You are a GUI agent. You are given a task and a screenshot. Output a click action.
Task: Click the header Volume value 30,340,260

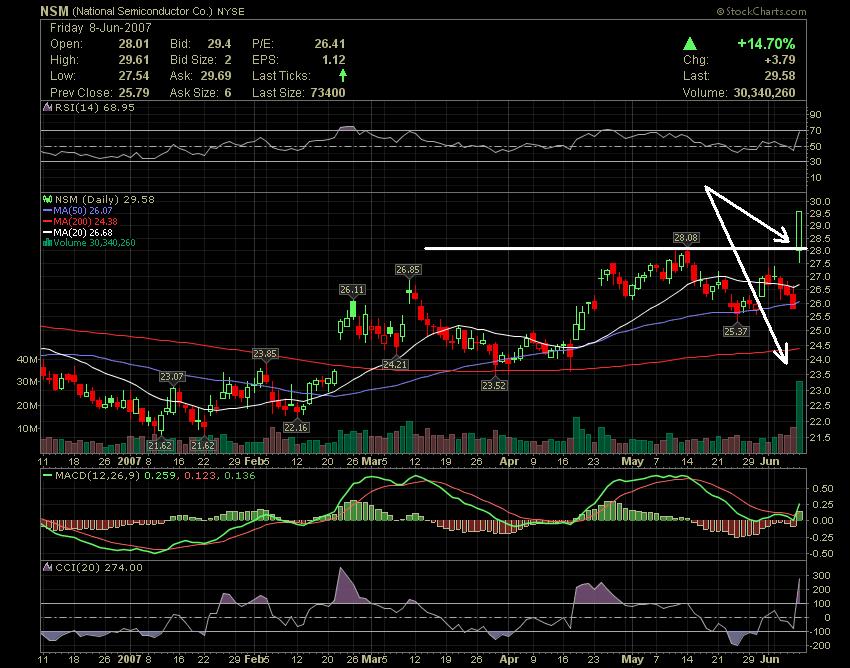[x=764, y=93]
